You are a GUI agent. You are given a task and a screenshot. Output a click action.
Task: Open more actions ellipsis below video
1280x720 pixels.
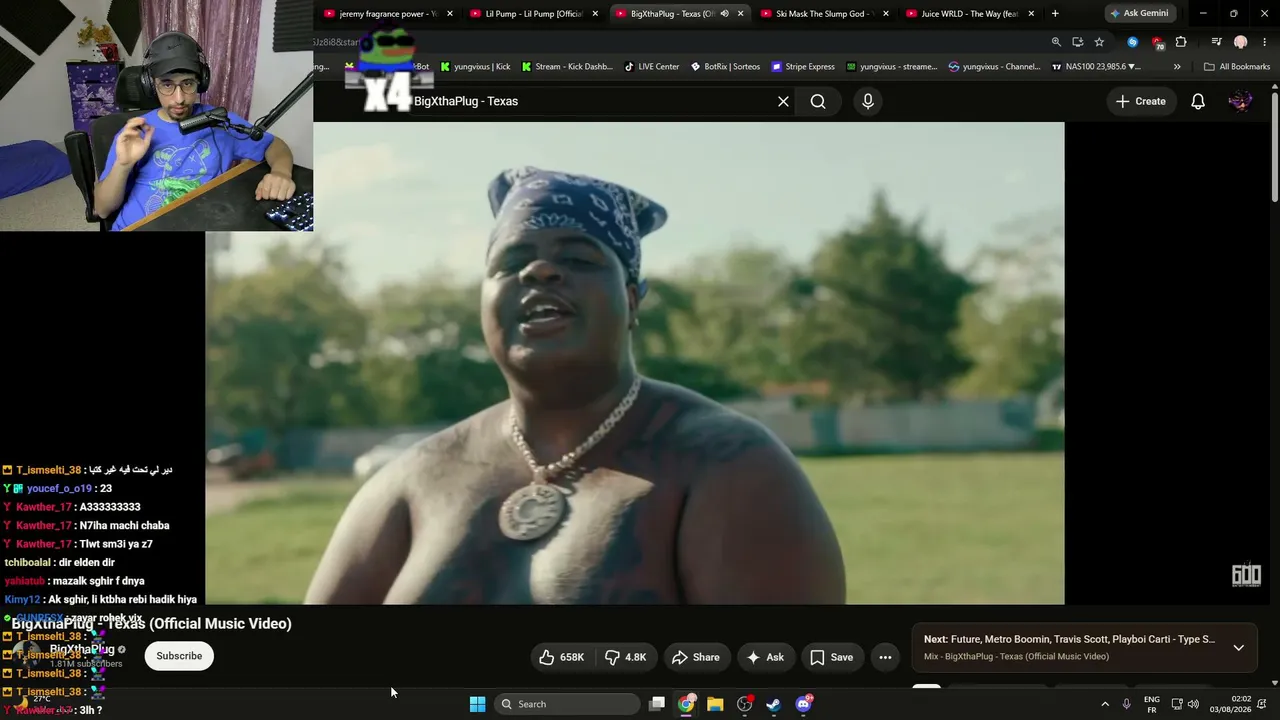pos(885,657)
